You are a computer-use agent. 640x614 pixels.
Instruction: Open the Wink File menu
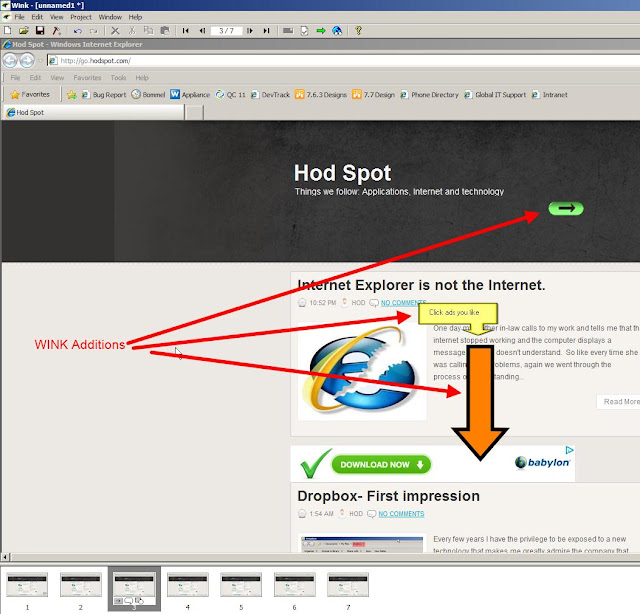point(19,17)
